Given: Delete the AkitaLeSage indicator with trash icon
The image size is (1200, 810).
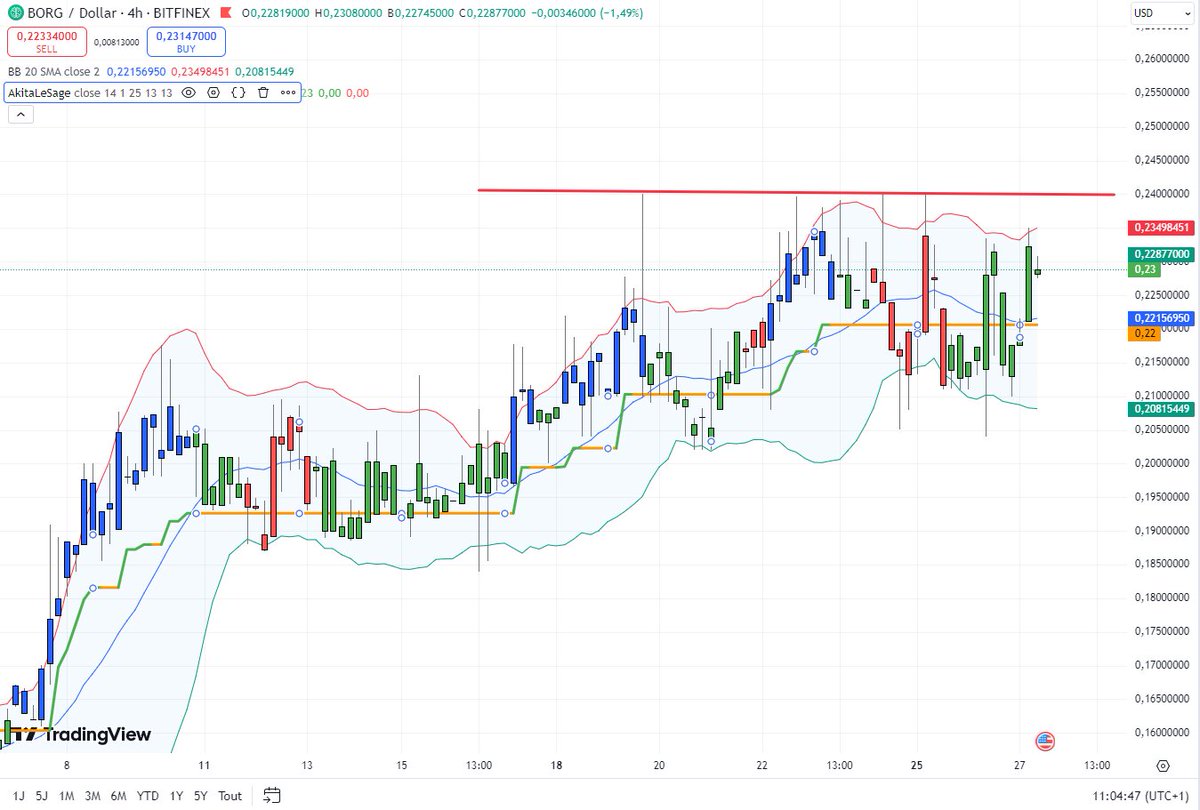Looking at the screenshot, I should point(263,93).
